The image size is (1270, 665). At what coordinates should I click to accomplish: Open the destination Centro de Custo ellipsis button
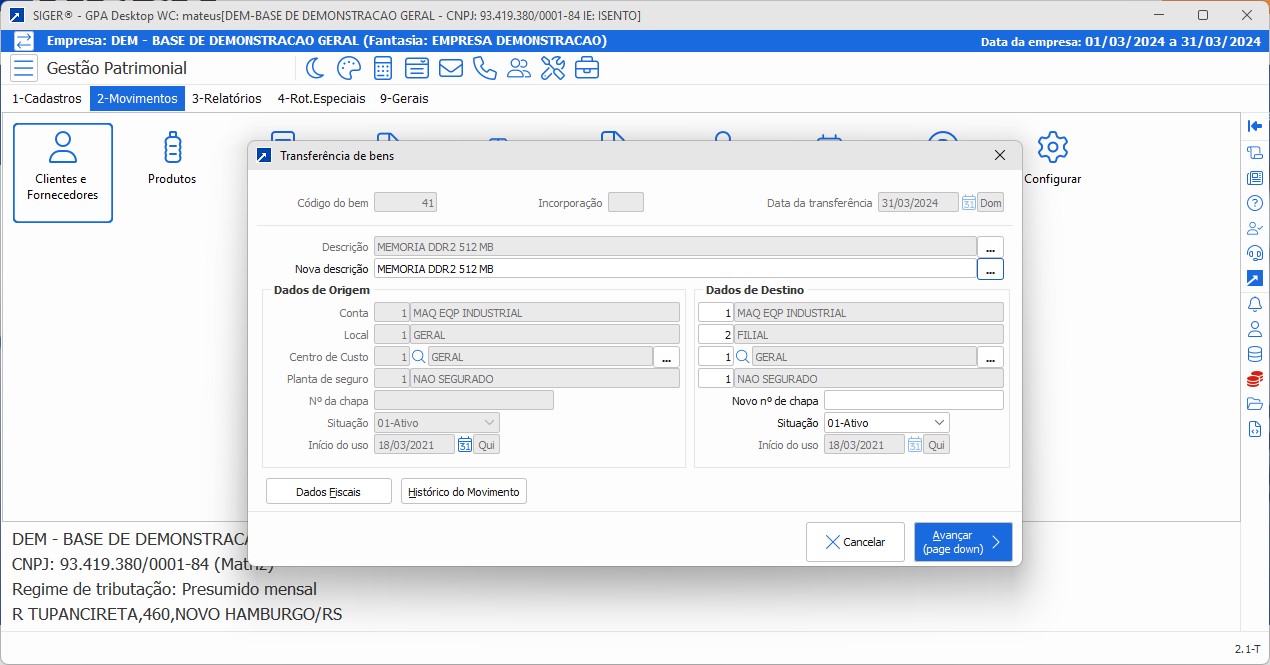coord(990,357)
